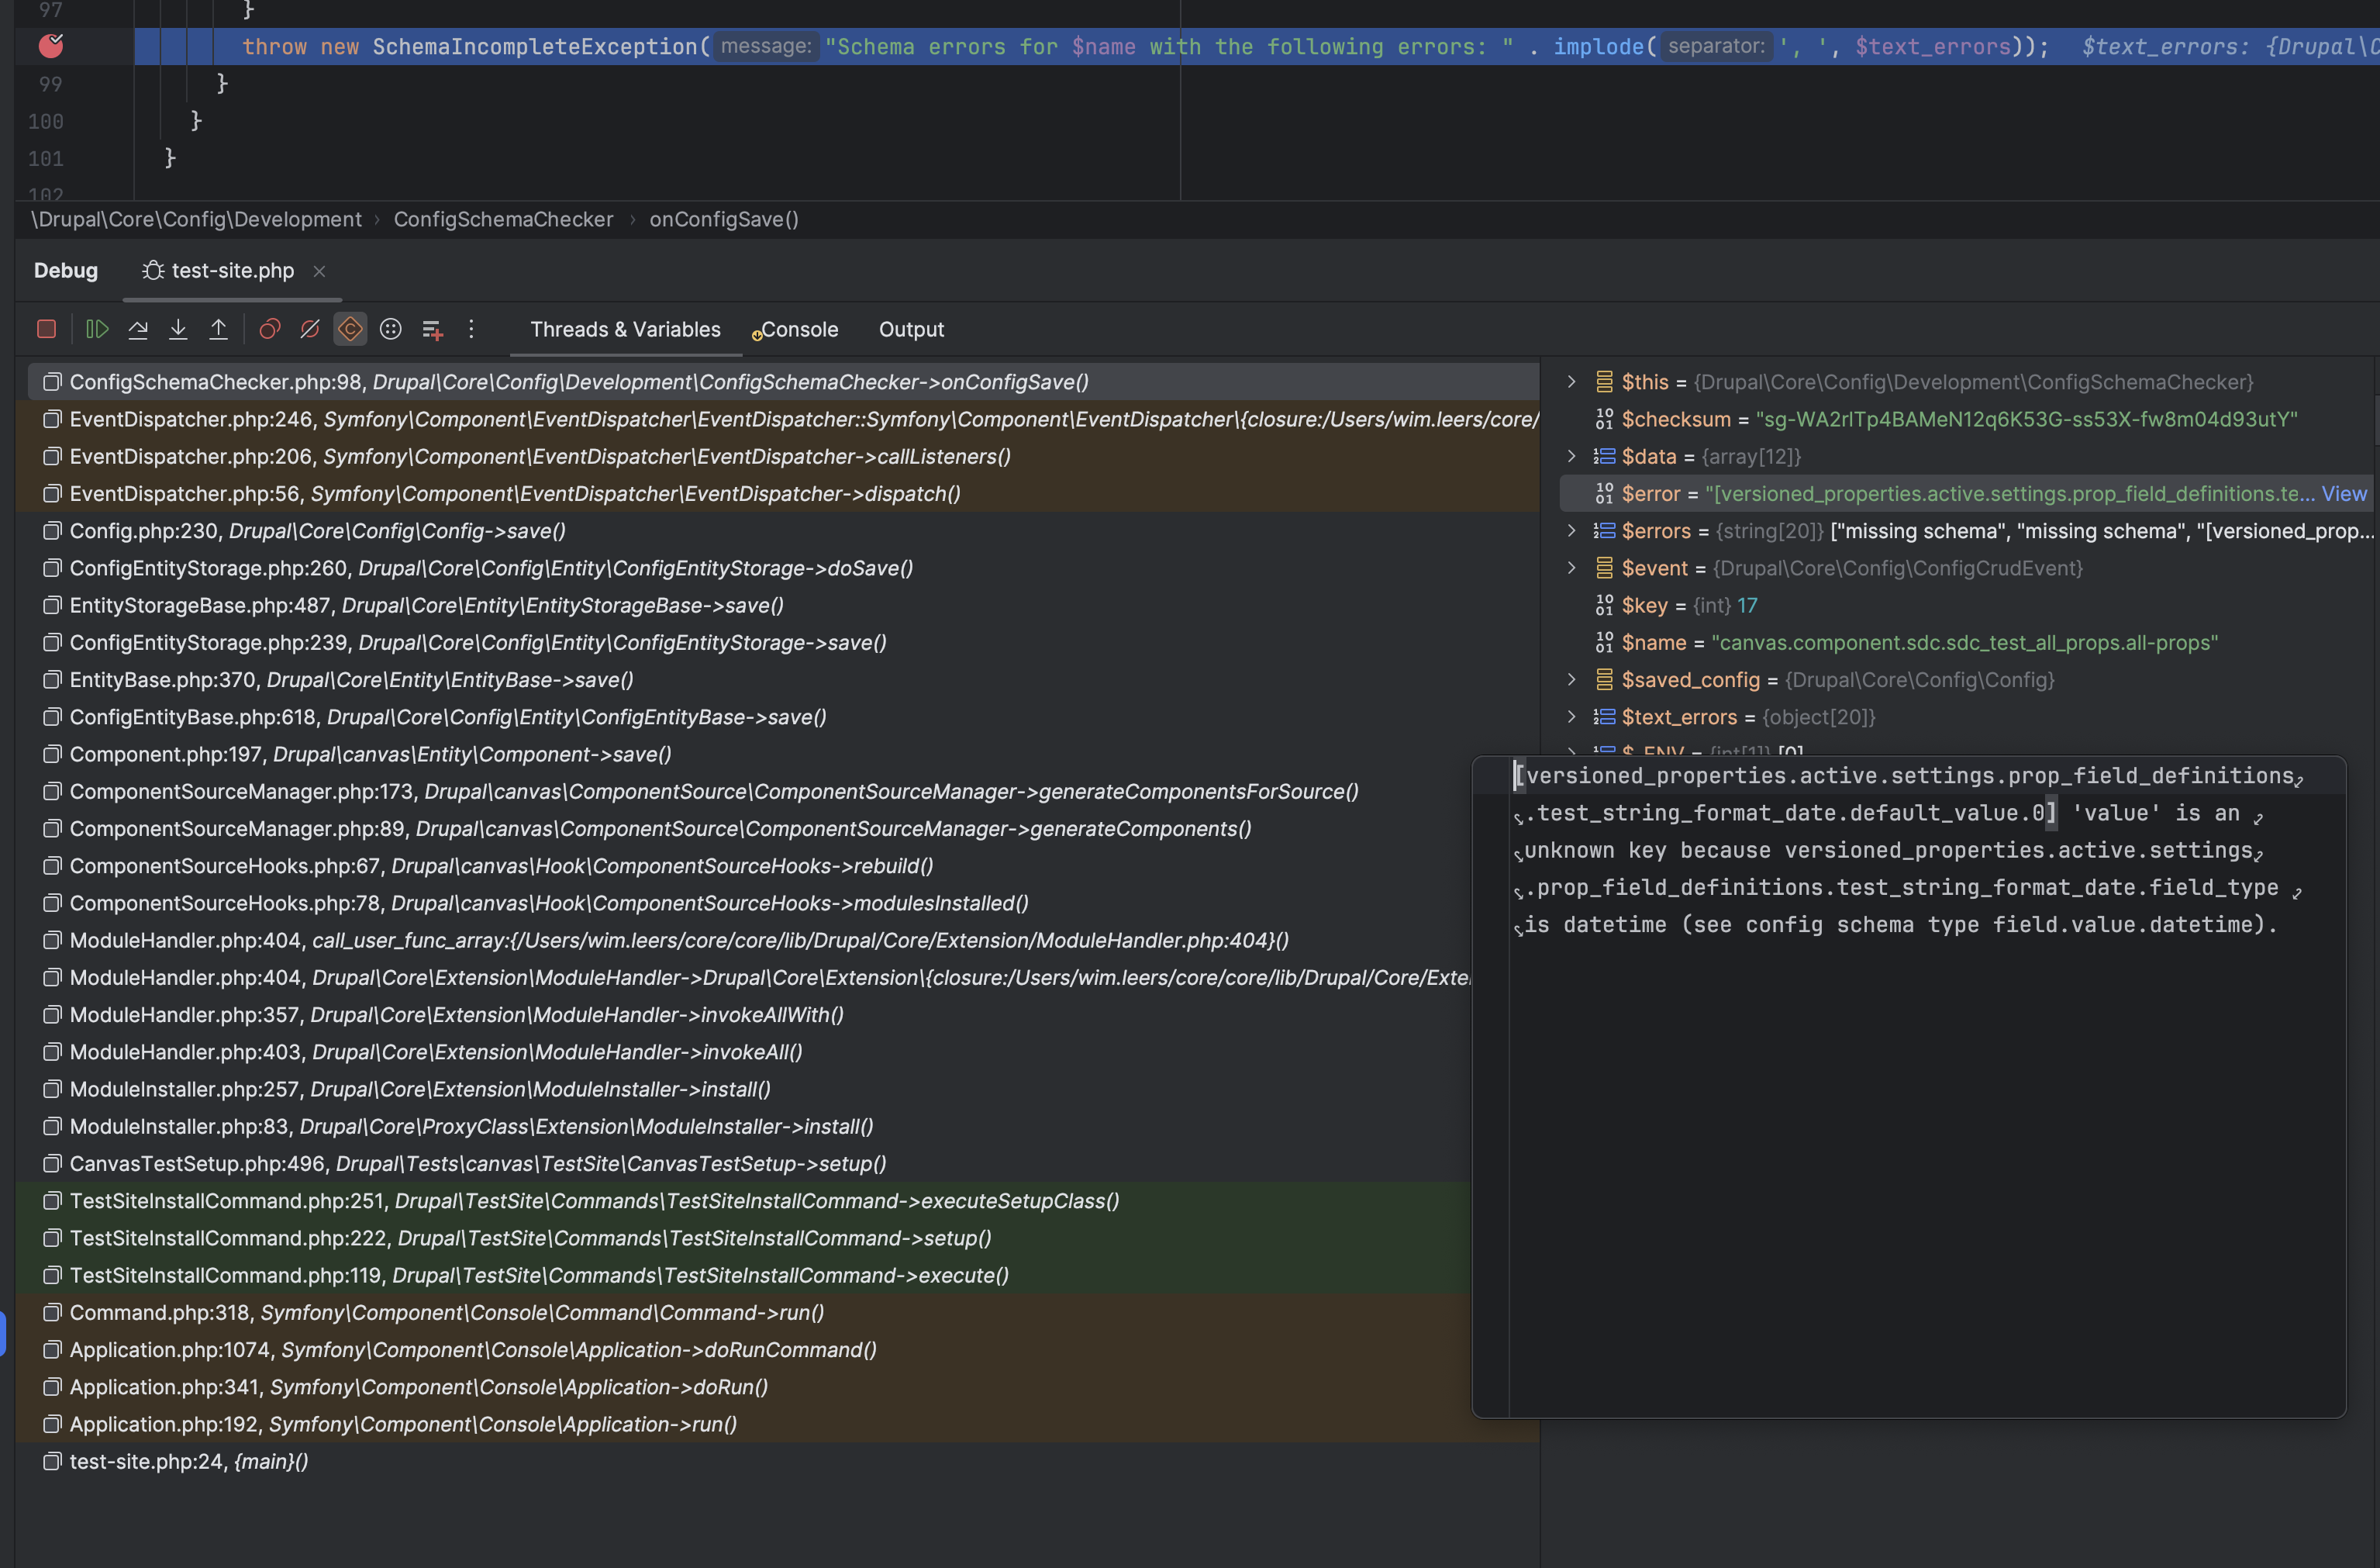The height and width of the screenshot is (1568, 2380).
Task: Switch to the Console tab
Action: [799, 329]
